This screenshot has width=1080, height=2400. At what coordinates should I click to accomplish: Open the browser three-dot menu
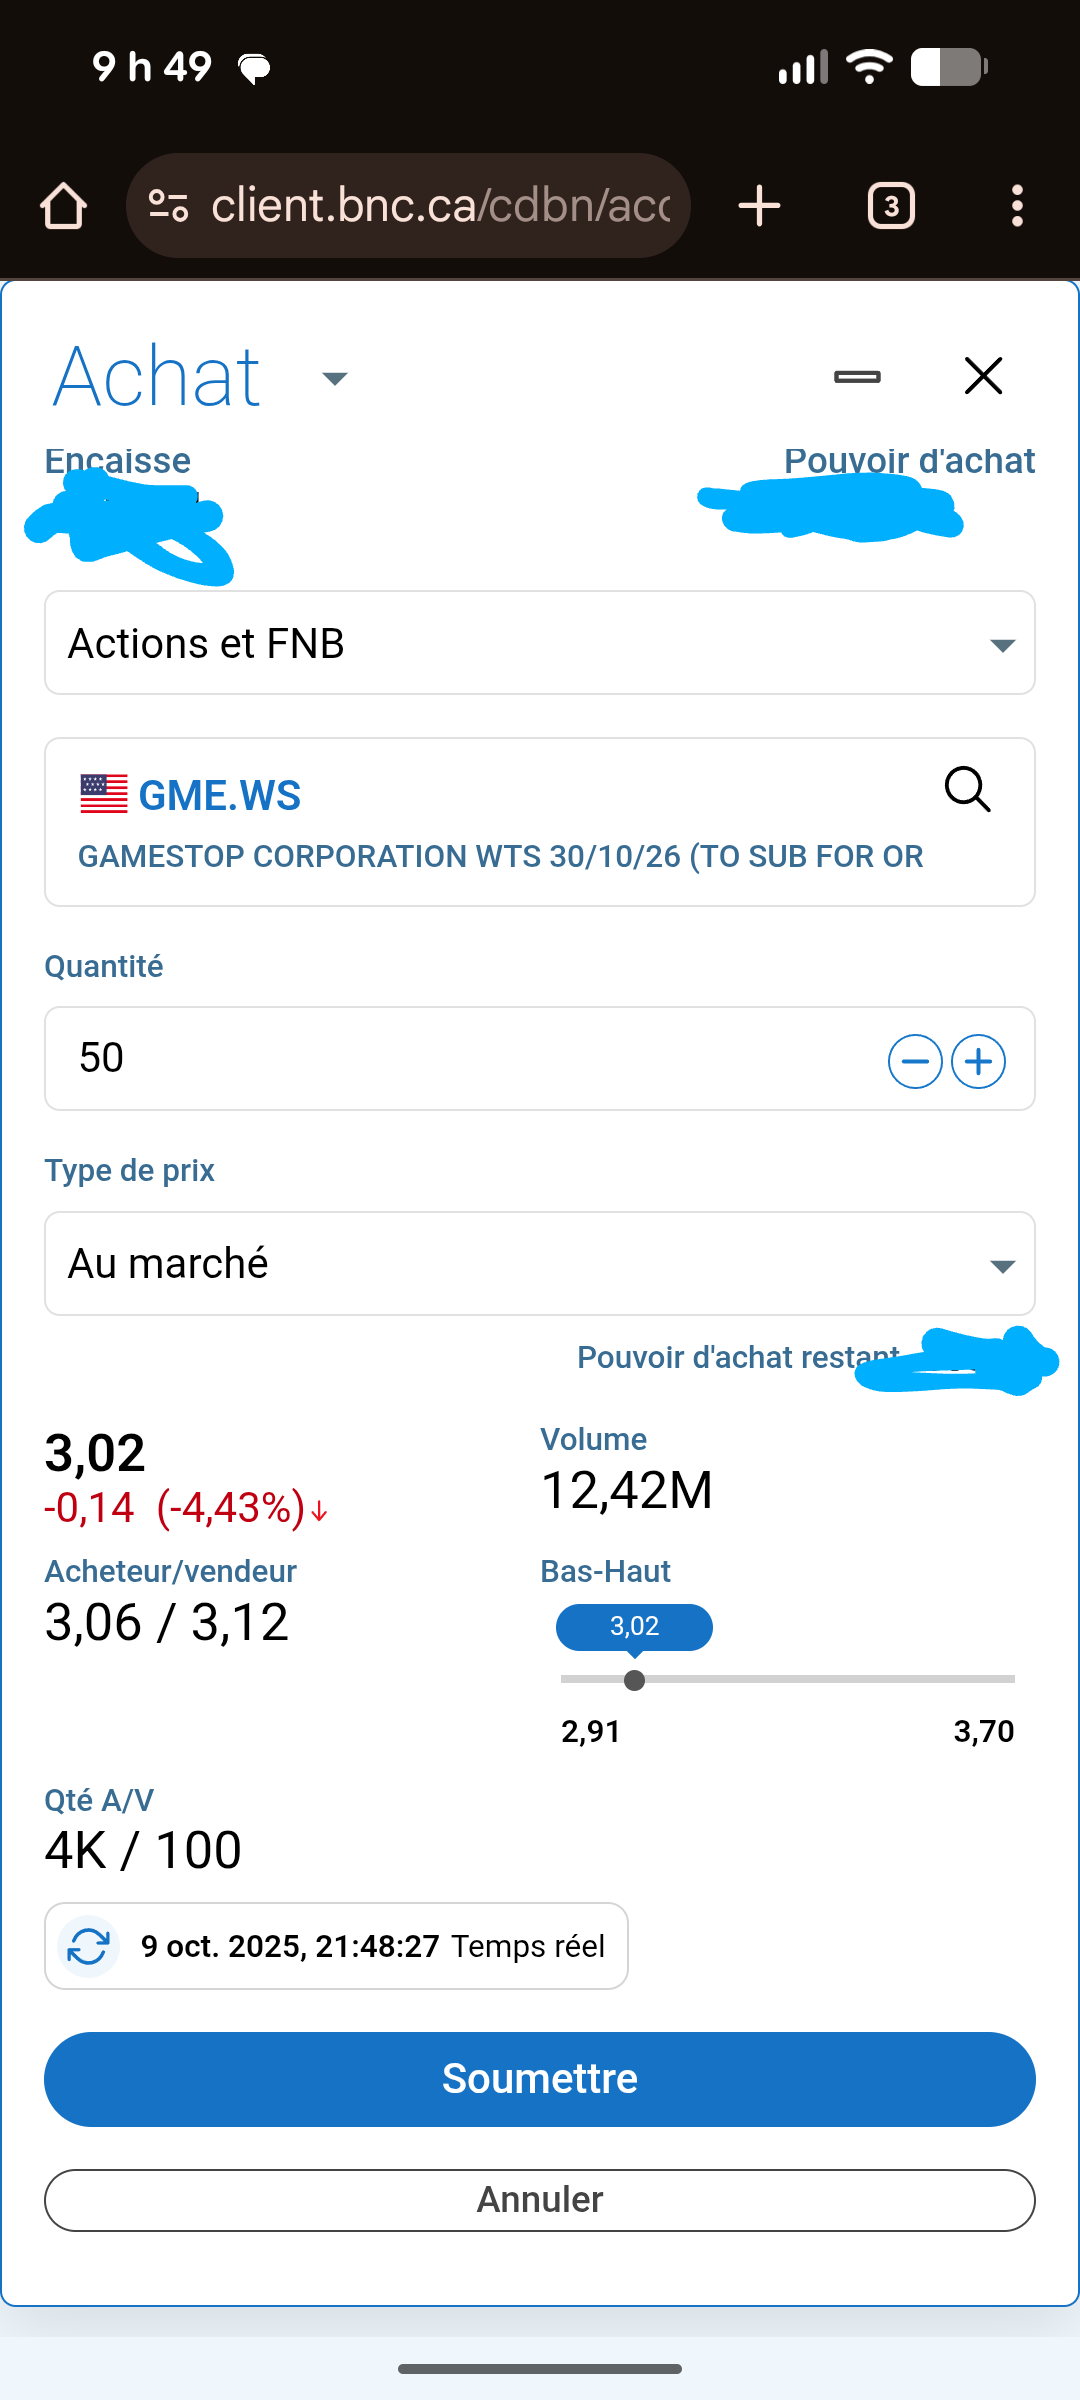(1017, 206)
